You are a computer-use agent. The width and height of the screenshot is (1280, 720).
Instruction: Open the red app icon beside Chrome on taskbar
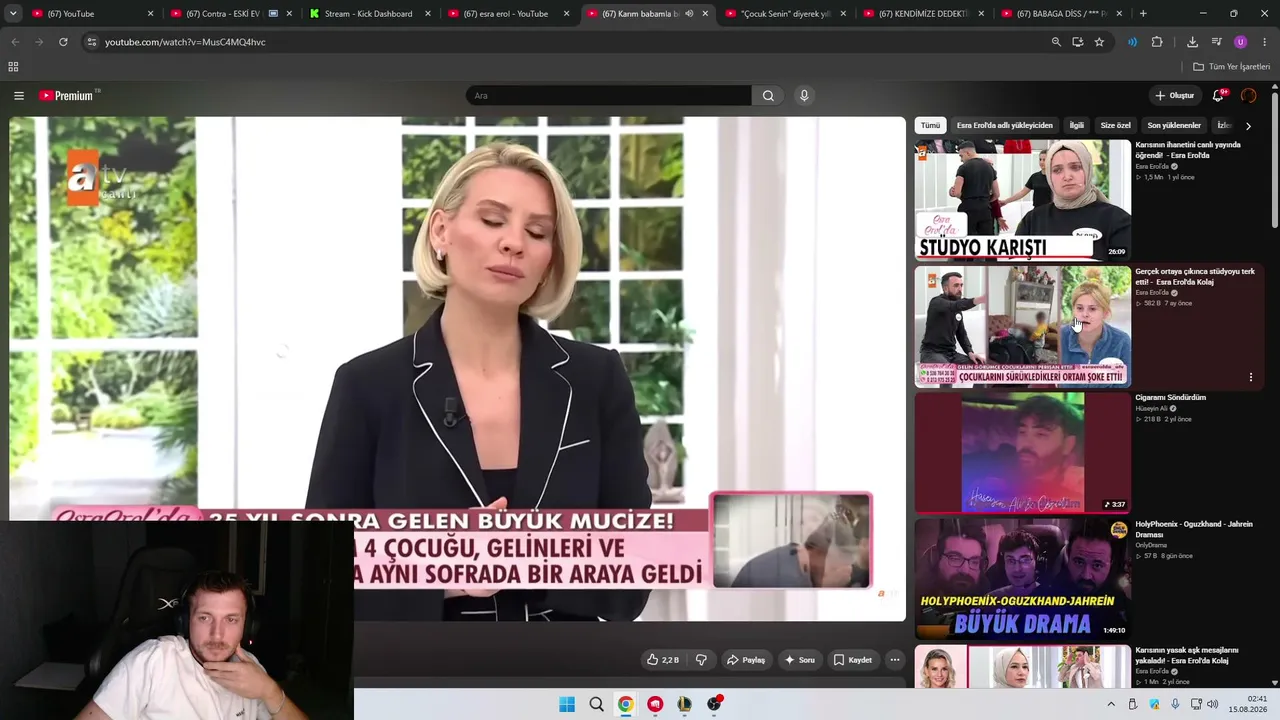655,704
